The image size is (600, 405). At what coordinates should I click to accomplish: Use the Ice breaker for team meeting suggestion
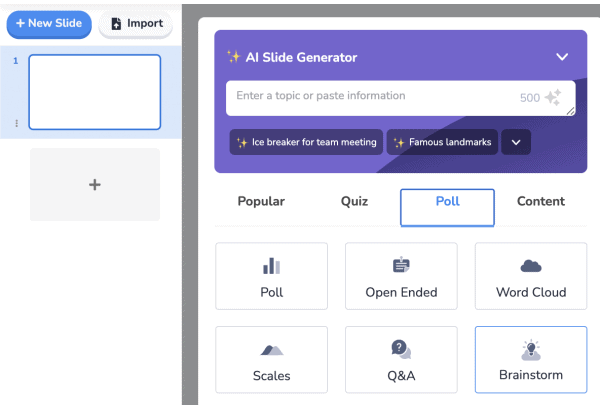[306, 142]
